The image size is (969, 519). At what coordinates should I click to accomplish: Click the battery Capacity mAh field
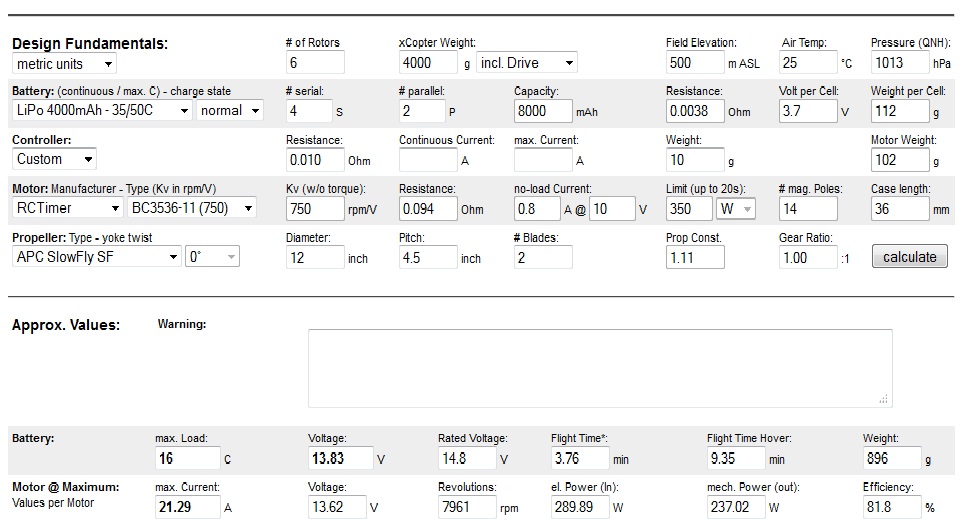coord(543,111)
